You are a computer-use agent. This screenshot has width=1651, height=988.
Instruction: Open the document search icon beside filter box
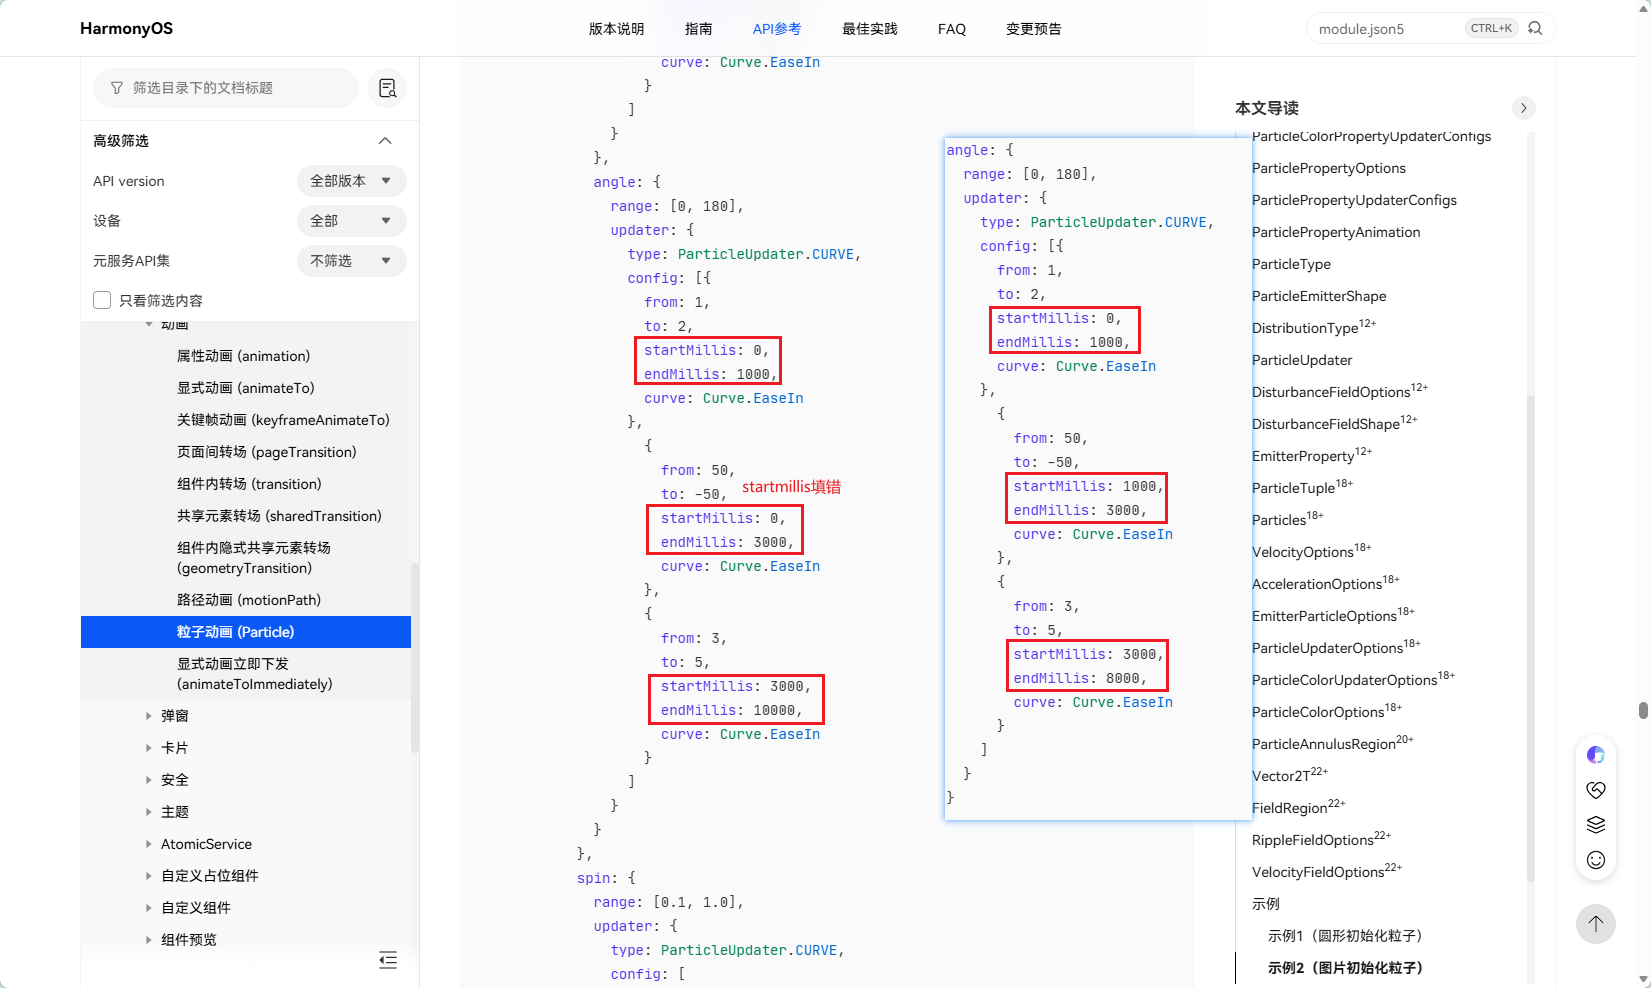tap(388, 88)
